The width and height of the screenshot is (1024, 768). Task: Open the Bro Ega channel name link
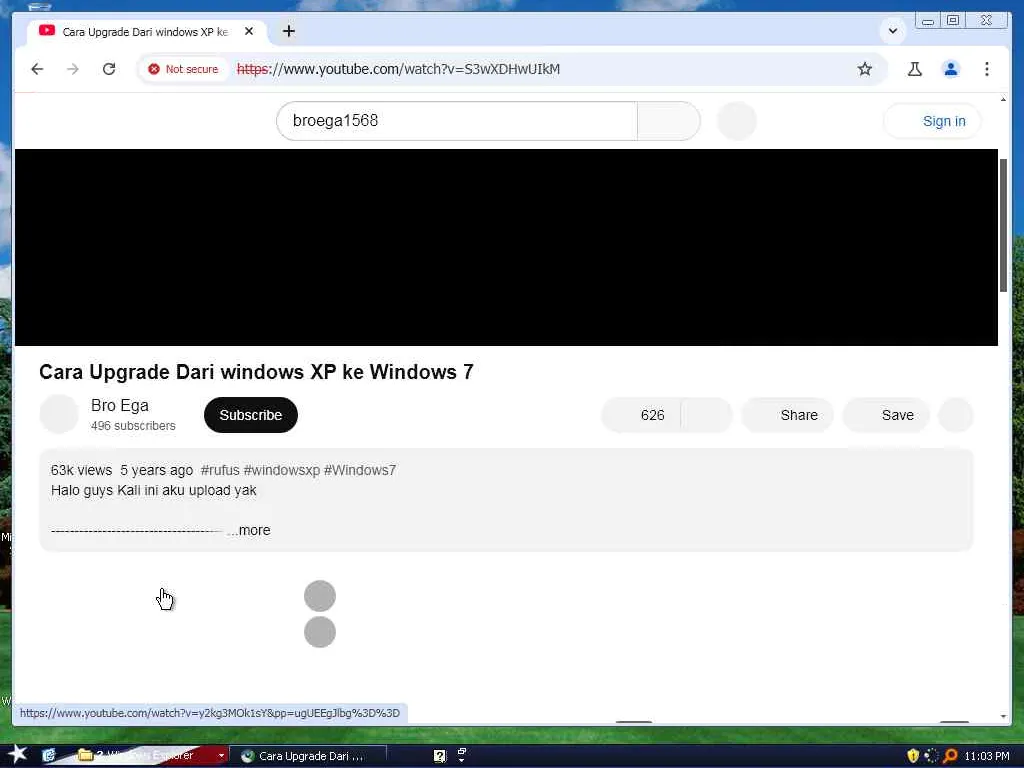(120, 406)
